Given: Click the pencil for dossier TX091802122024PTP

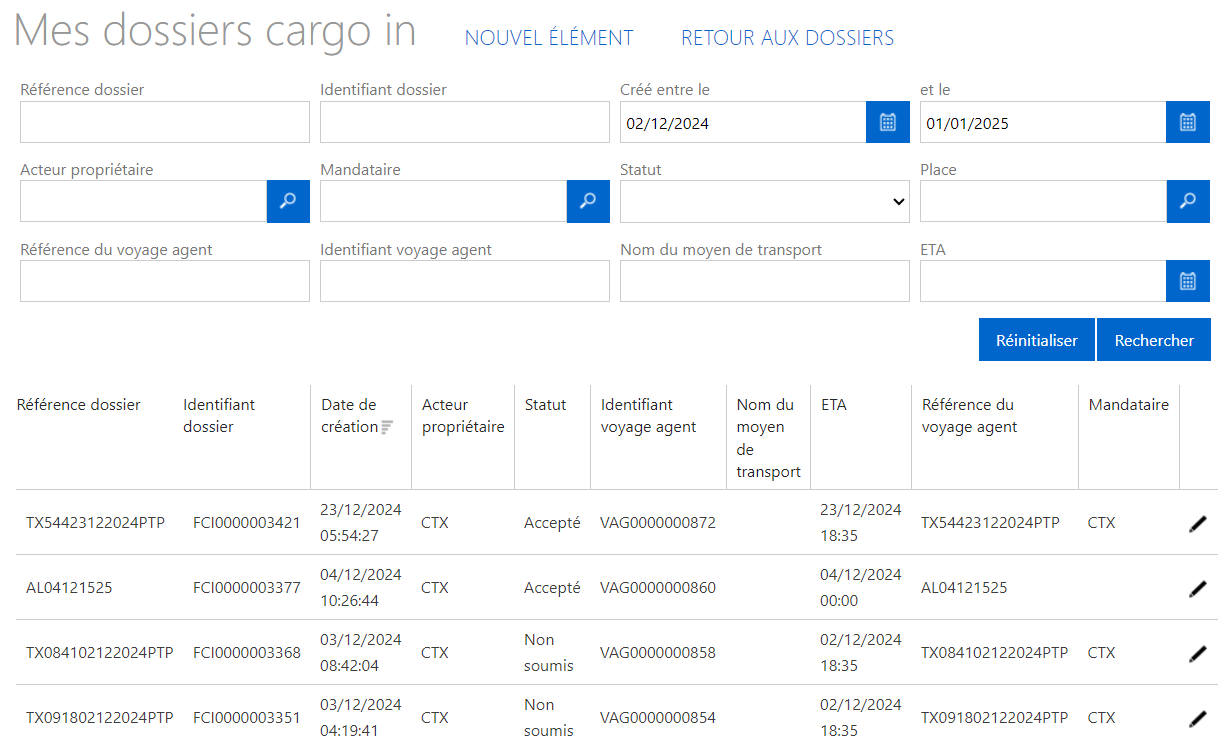Looking at the screenshot, I should tap(1197, 718).
